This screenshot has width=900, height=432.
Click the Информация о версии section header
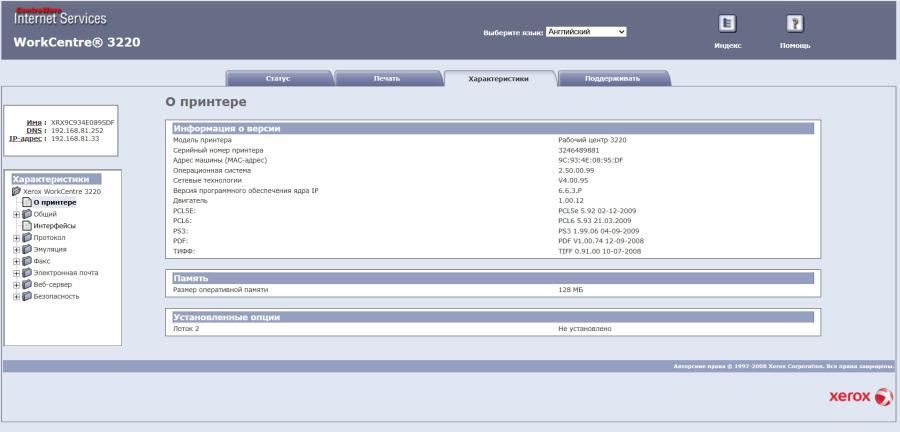(493, 129)
